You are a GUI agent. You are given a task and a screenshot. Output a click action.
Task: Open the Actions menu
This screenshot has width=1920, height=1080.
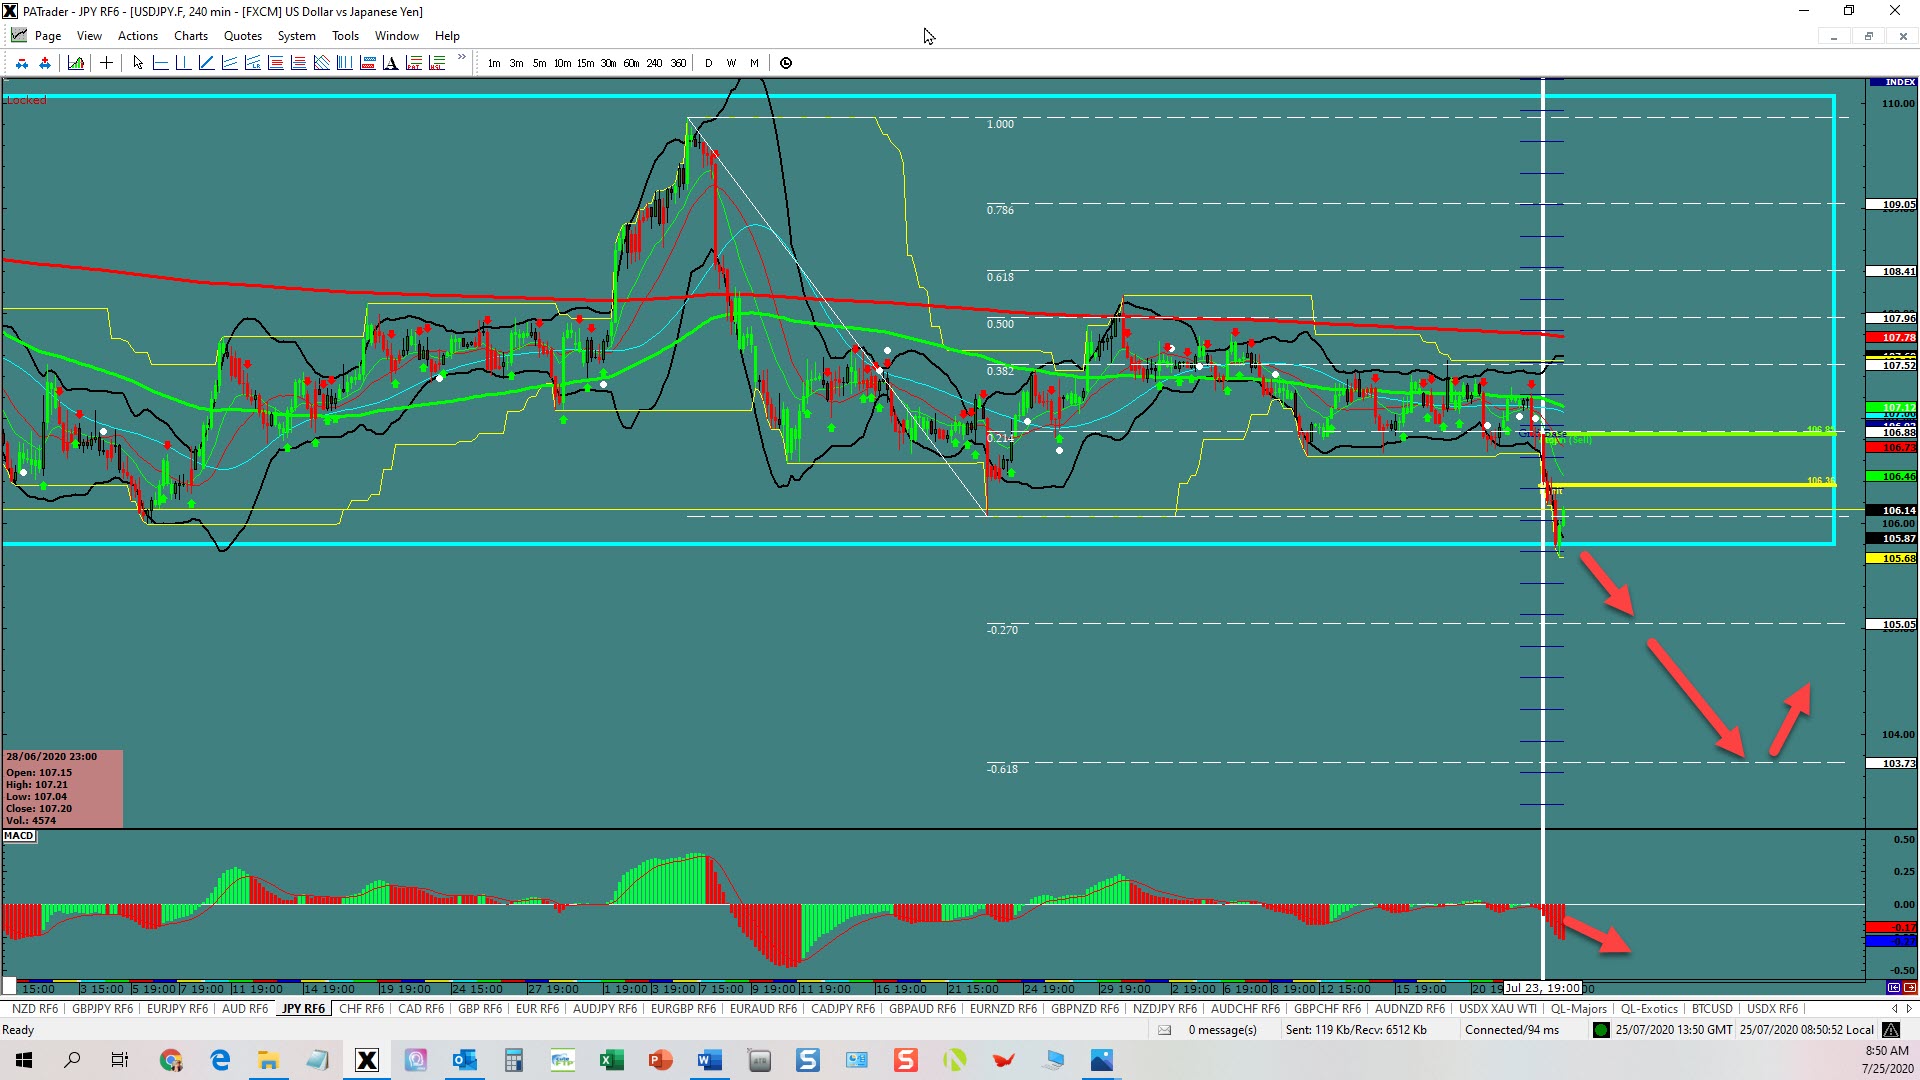138,36
